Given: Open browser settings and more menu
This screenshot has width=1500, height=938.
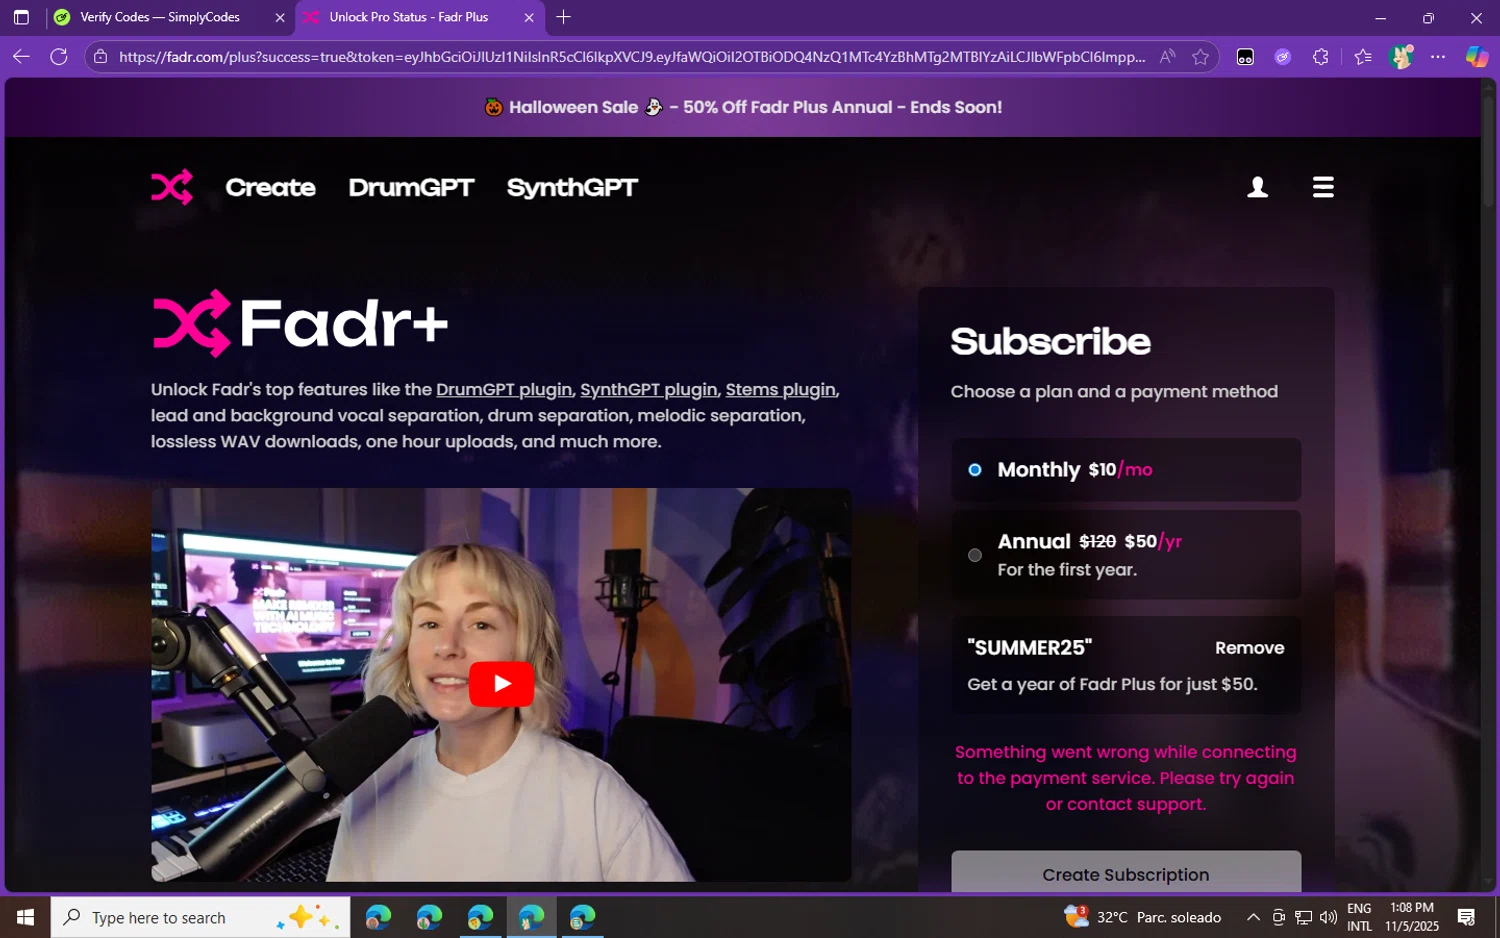Looking at the screenshot, I should [1438, 57].
